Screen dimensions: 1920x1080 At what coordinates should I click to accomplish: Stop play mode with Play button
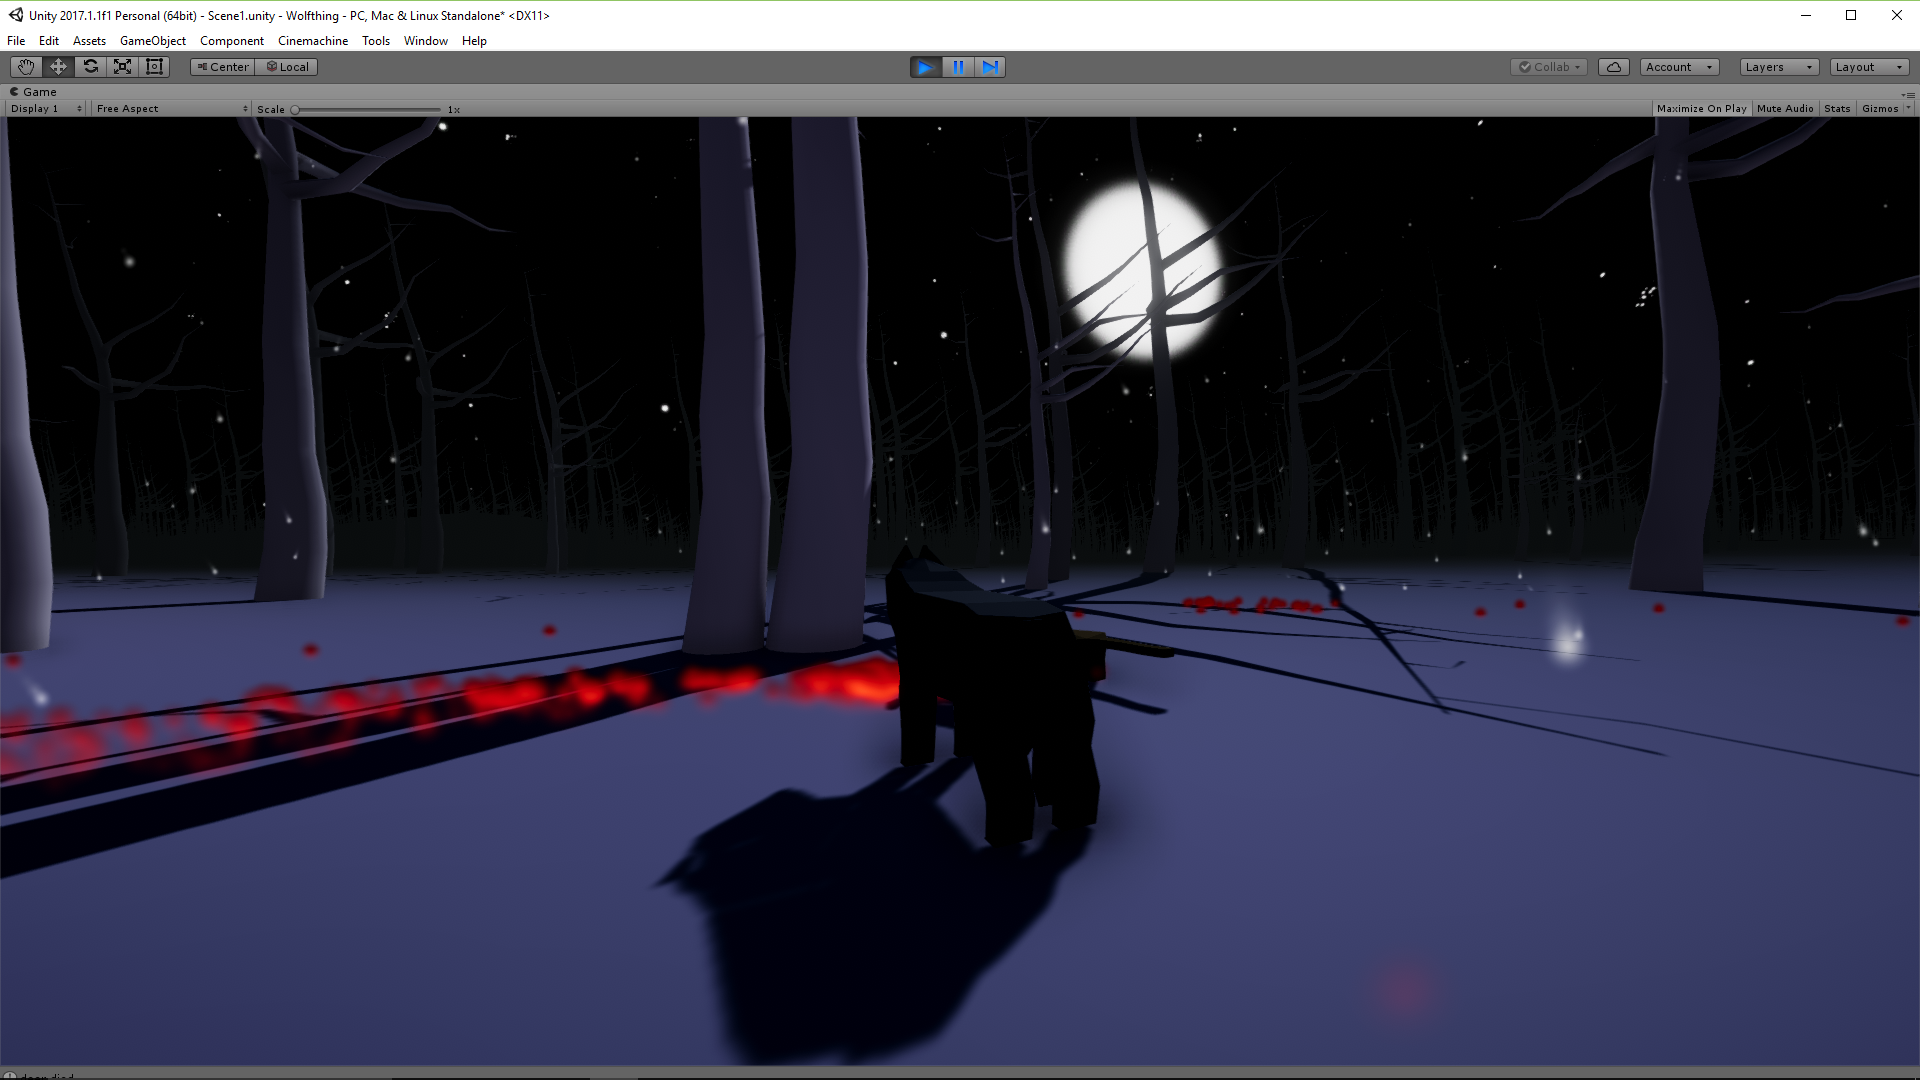coord(925,67)
